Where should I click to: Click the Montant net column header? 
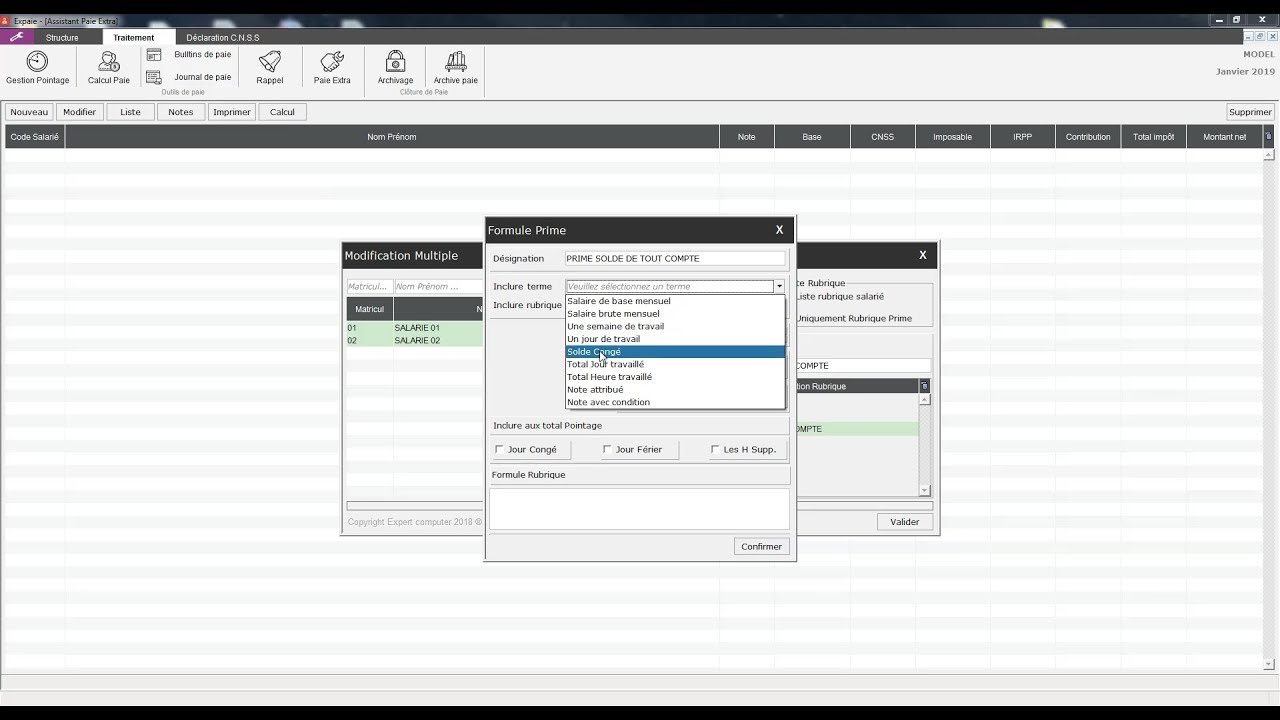[1225, 137]
